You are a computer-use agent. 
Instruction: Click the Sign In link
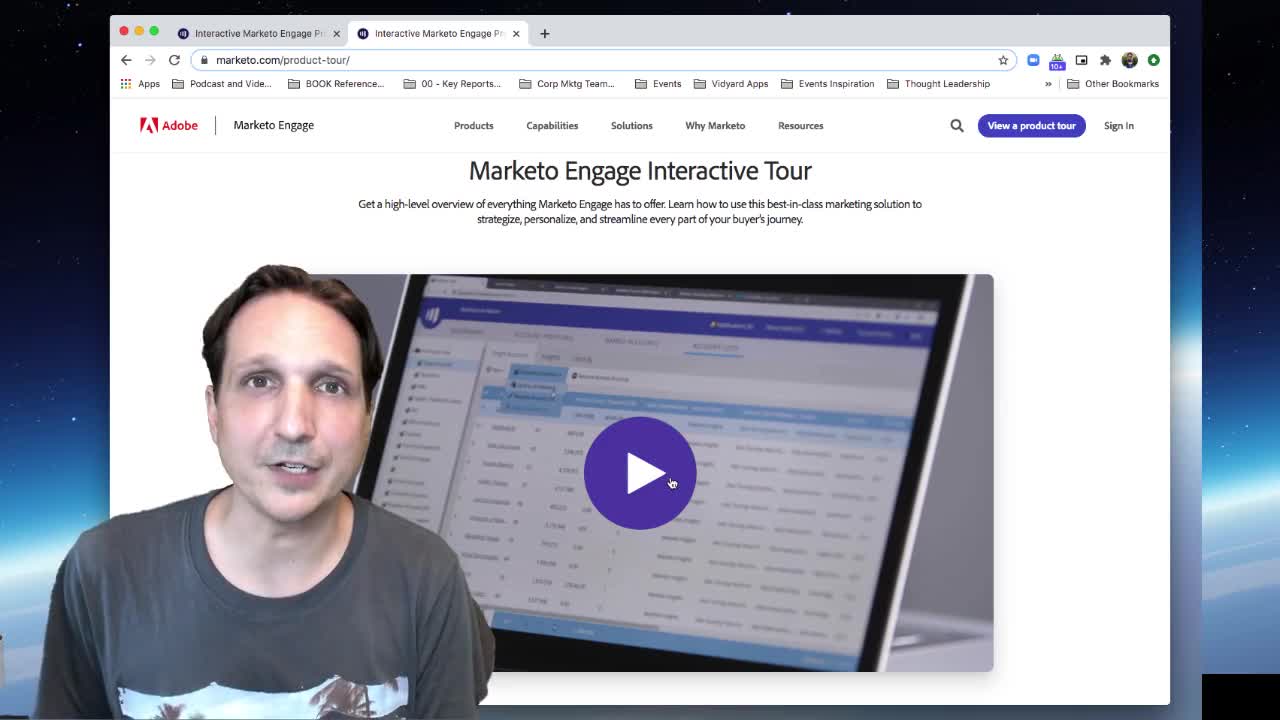pos(1118,126)
